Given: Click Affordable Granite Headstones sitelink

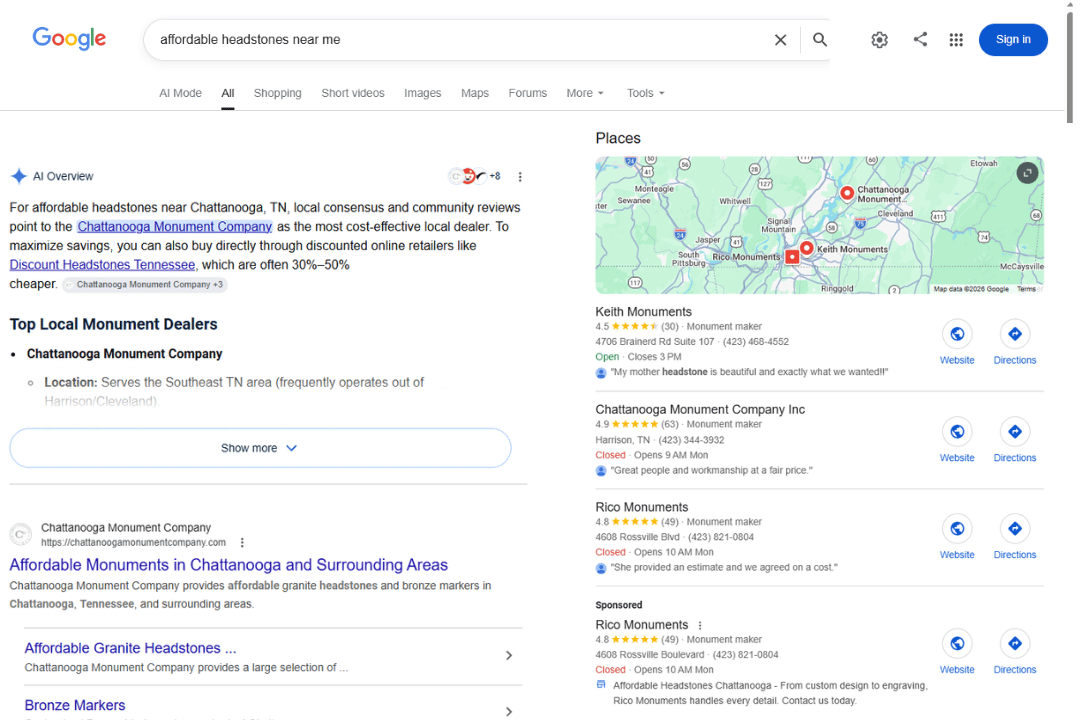Looking at the screenshot, I should point(130,648).
